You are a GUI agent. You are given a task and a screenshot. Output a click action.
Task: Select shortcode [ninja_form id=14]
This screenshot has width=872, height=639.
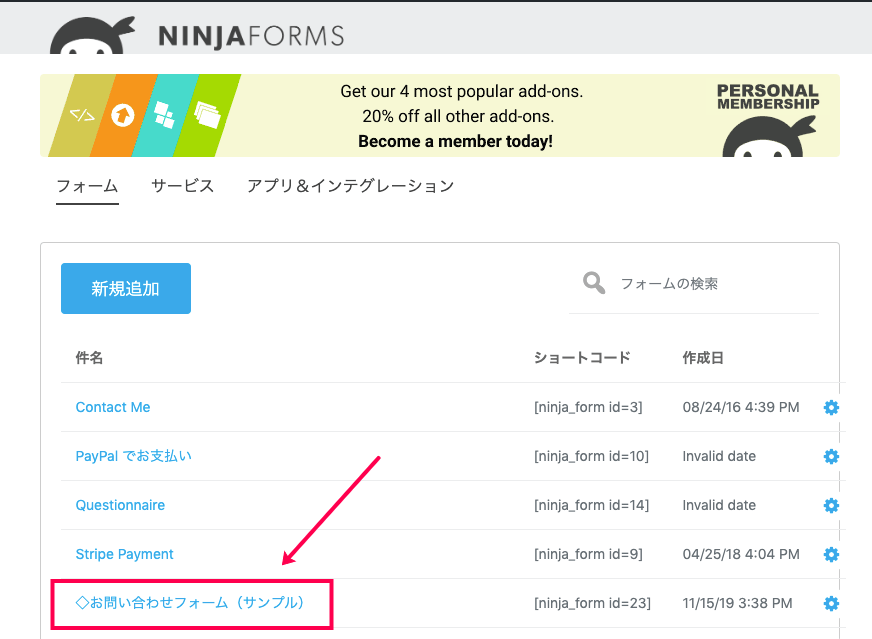pos(591,505)
